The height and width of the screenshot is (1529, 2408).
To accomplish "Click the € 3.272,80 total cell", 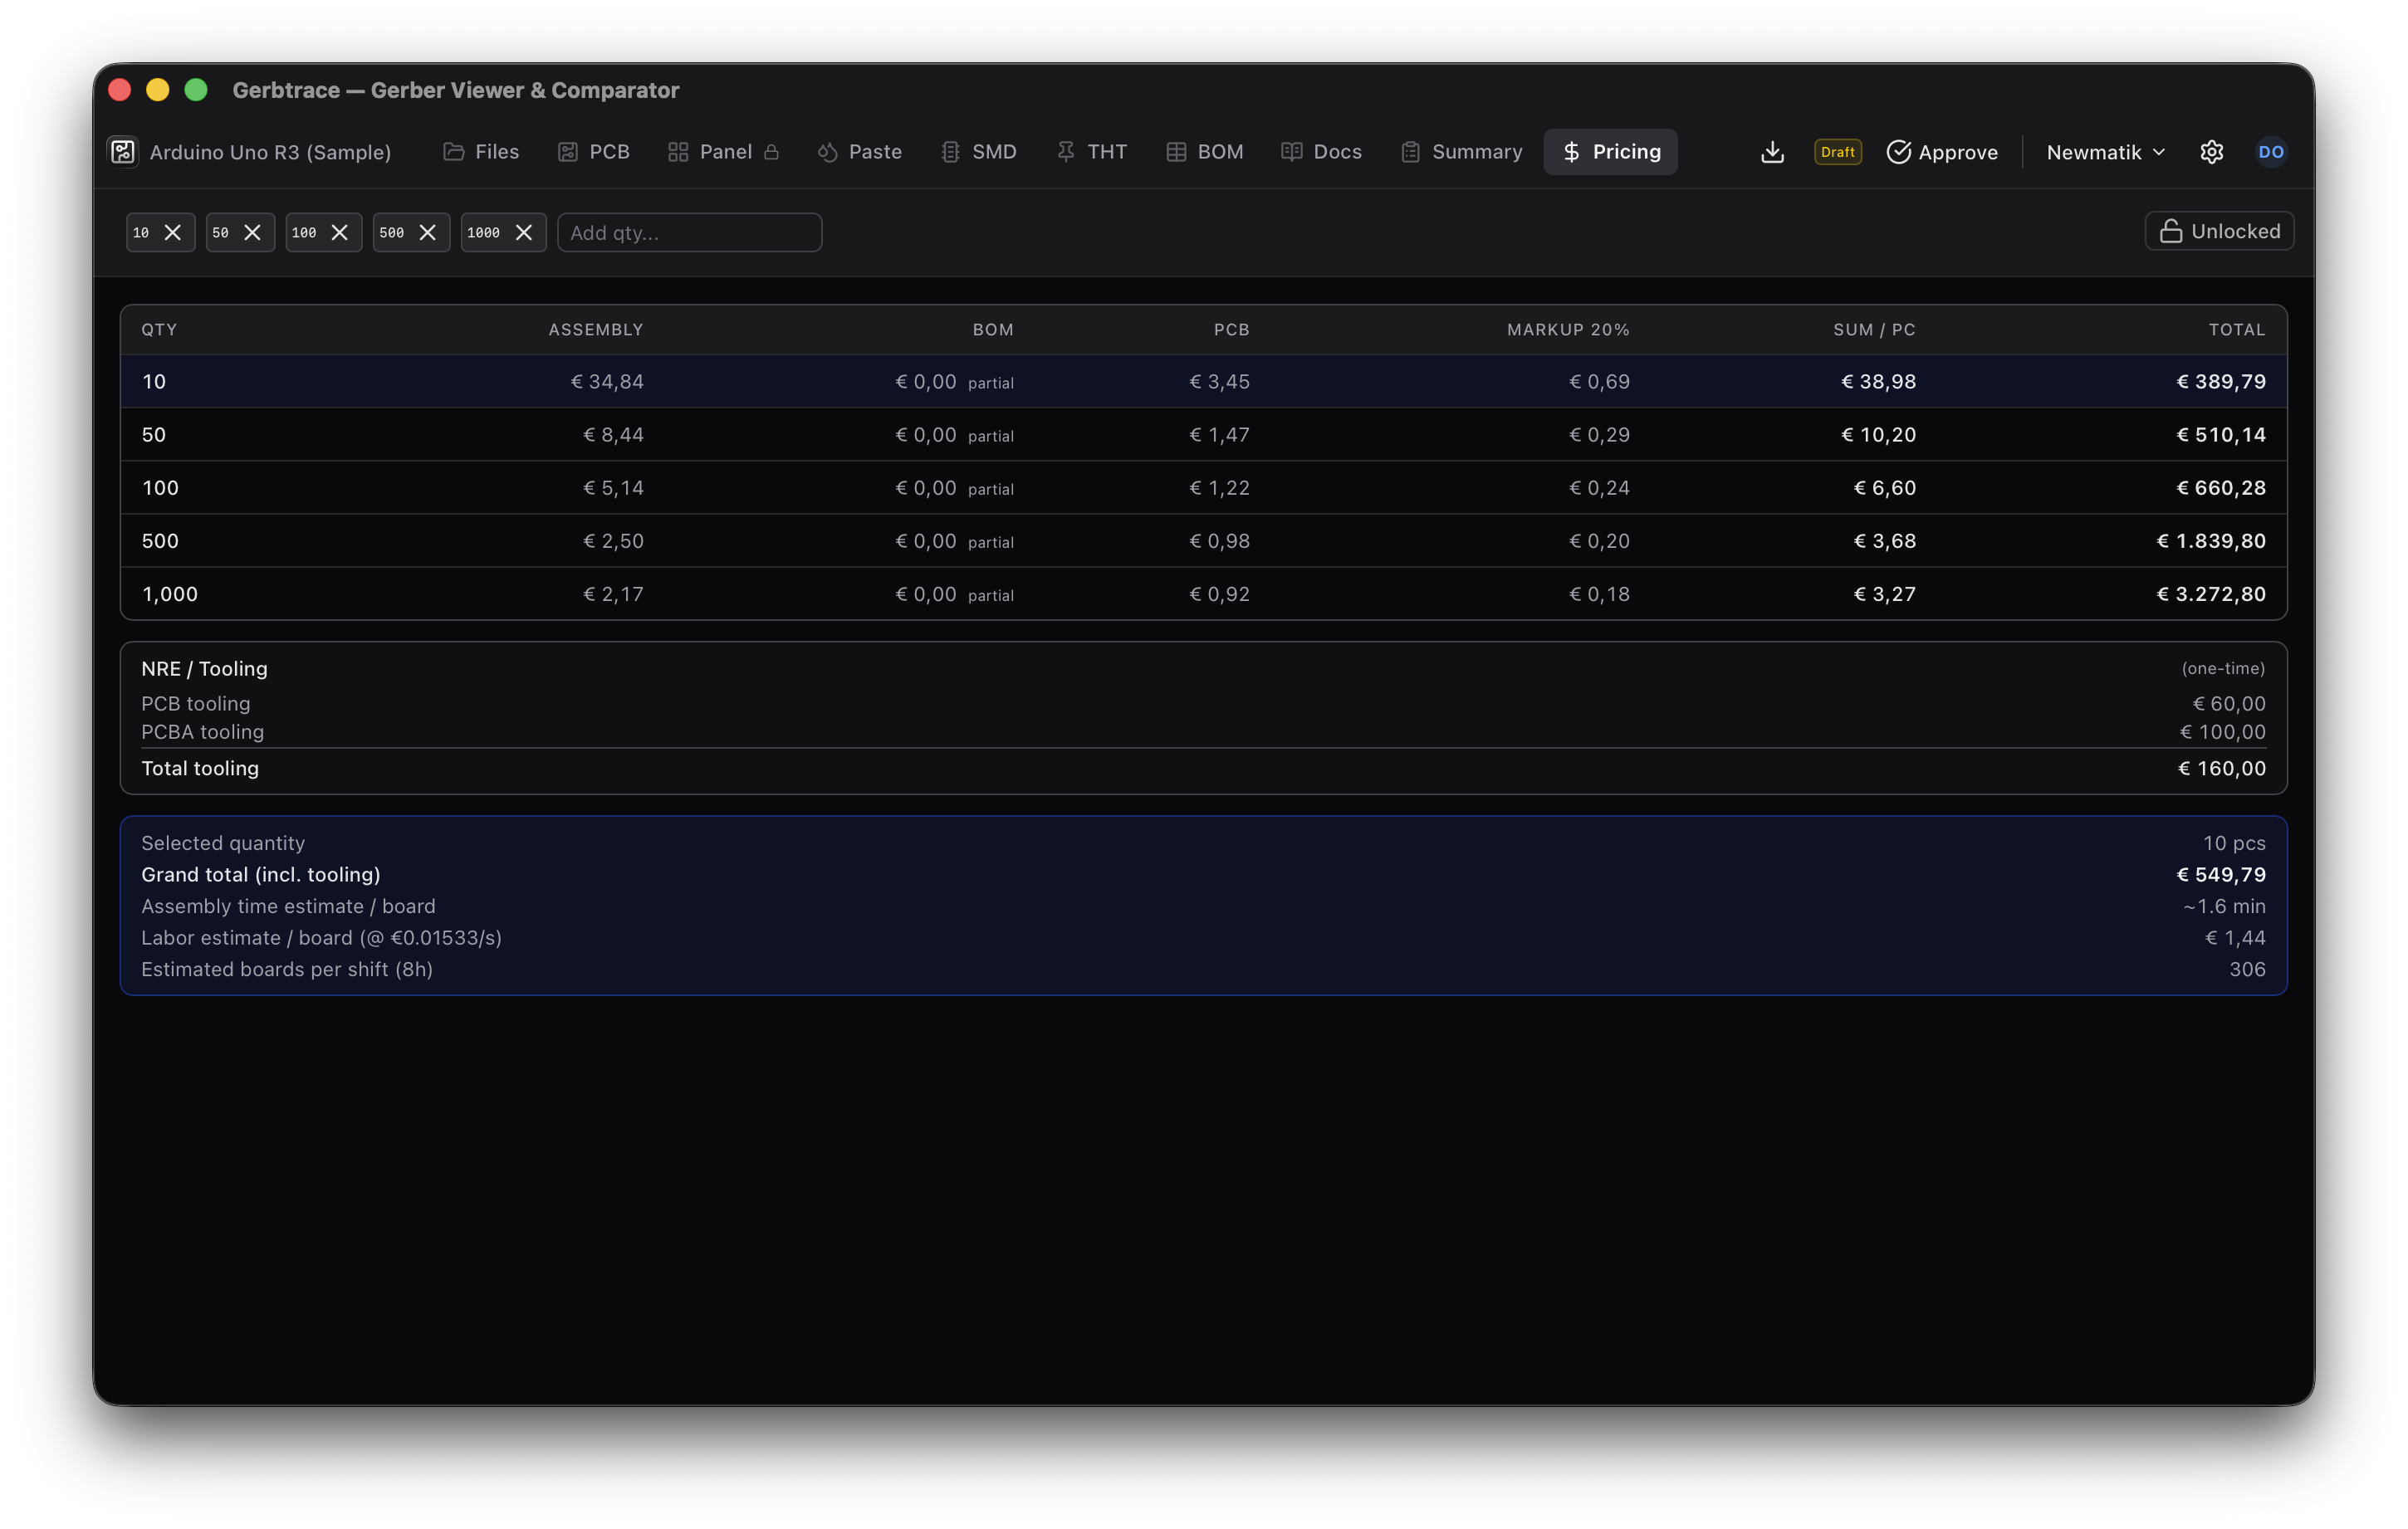I will (x=2211, y=593).
